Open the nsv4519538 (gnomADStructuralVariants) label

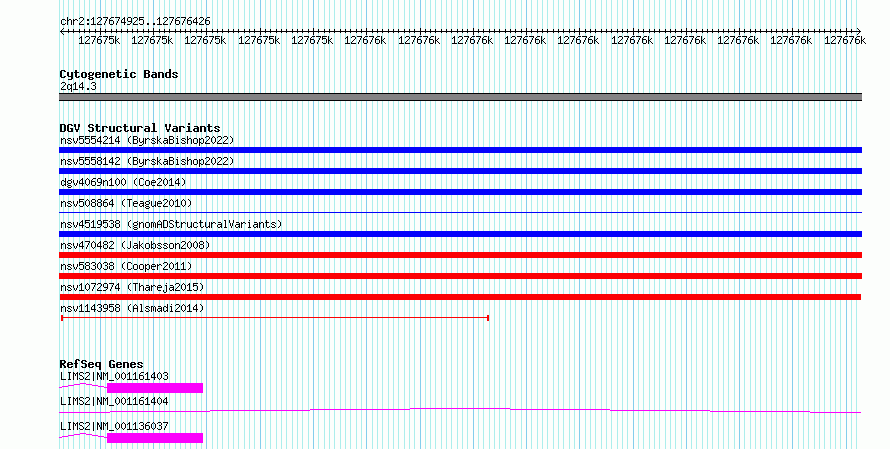(171, 224)
